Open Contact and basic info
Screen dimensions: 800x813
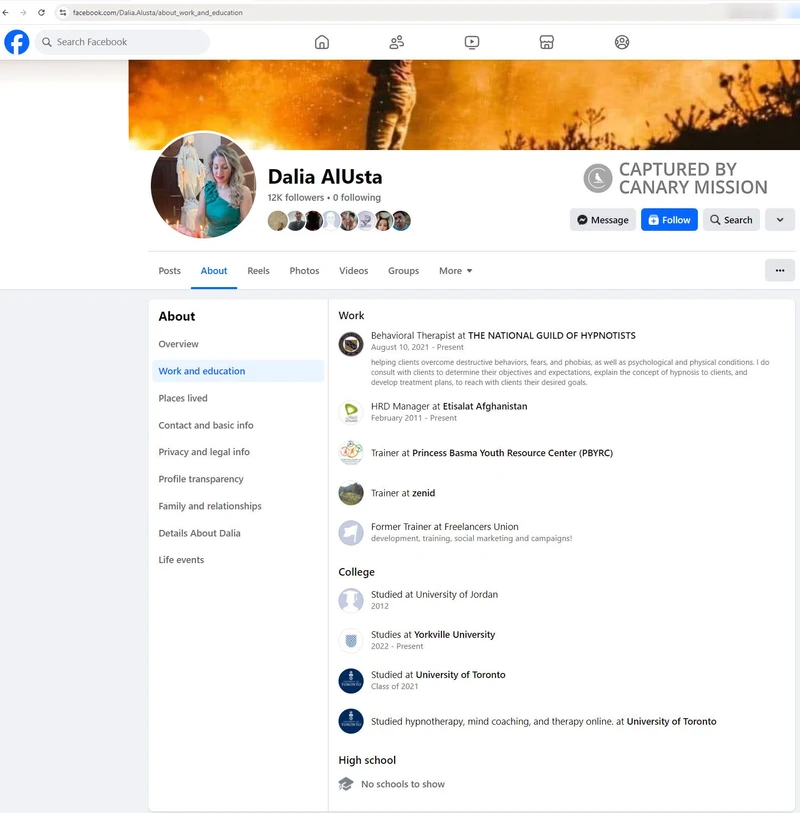pyautogui.click(x=238, y=425)
